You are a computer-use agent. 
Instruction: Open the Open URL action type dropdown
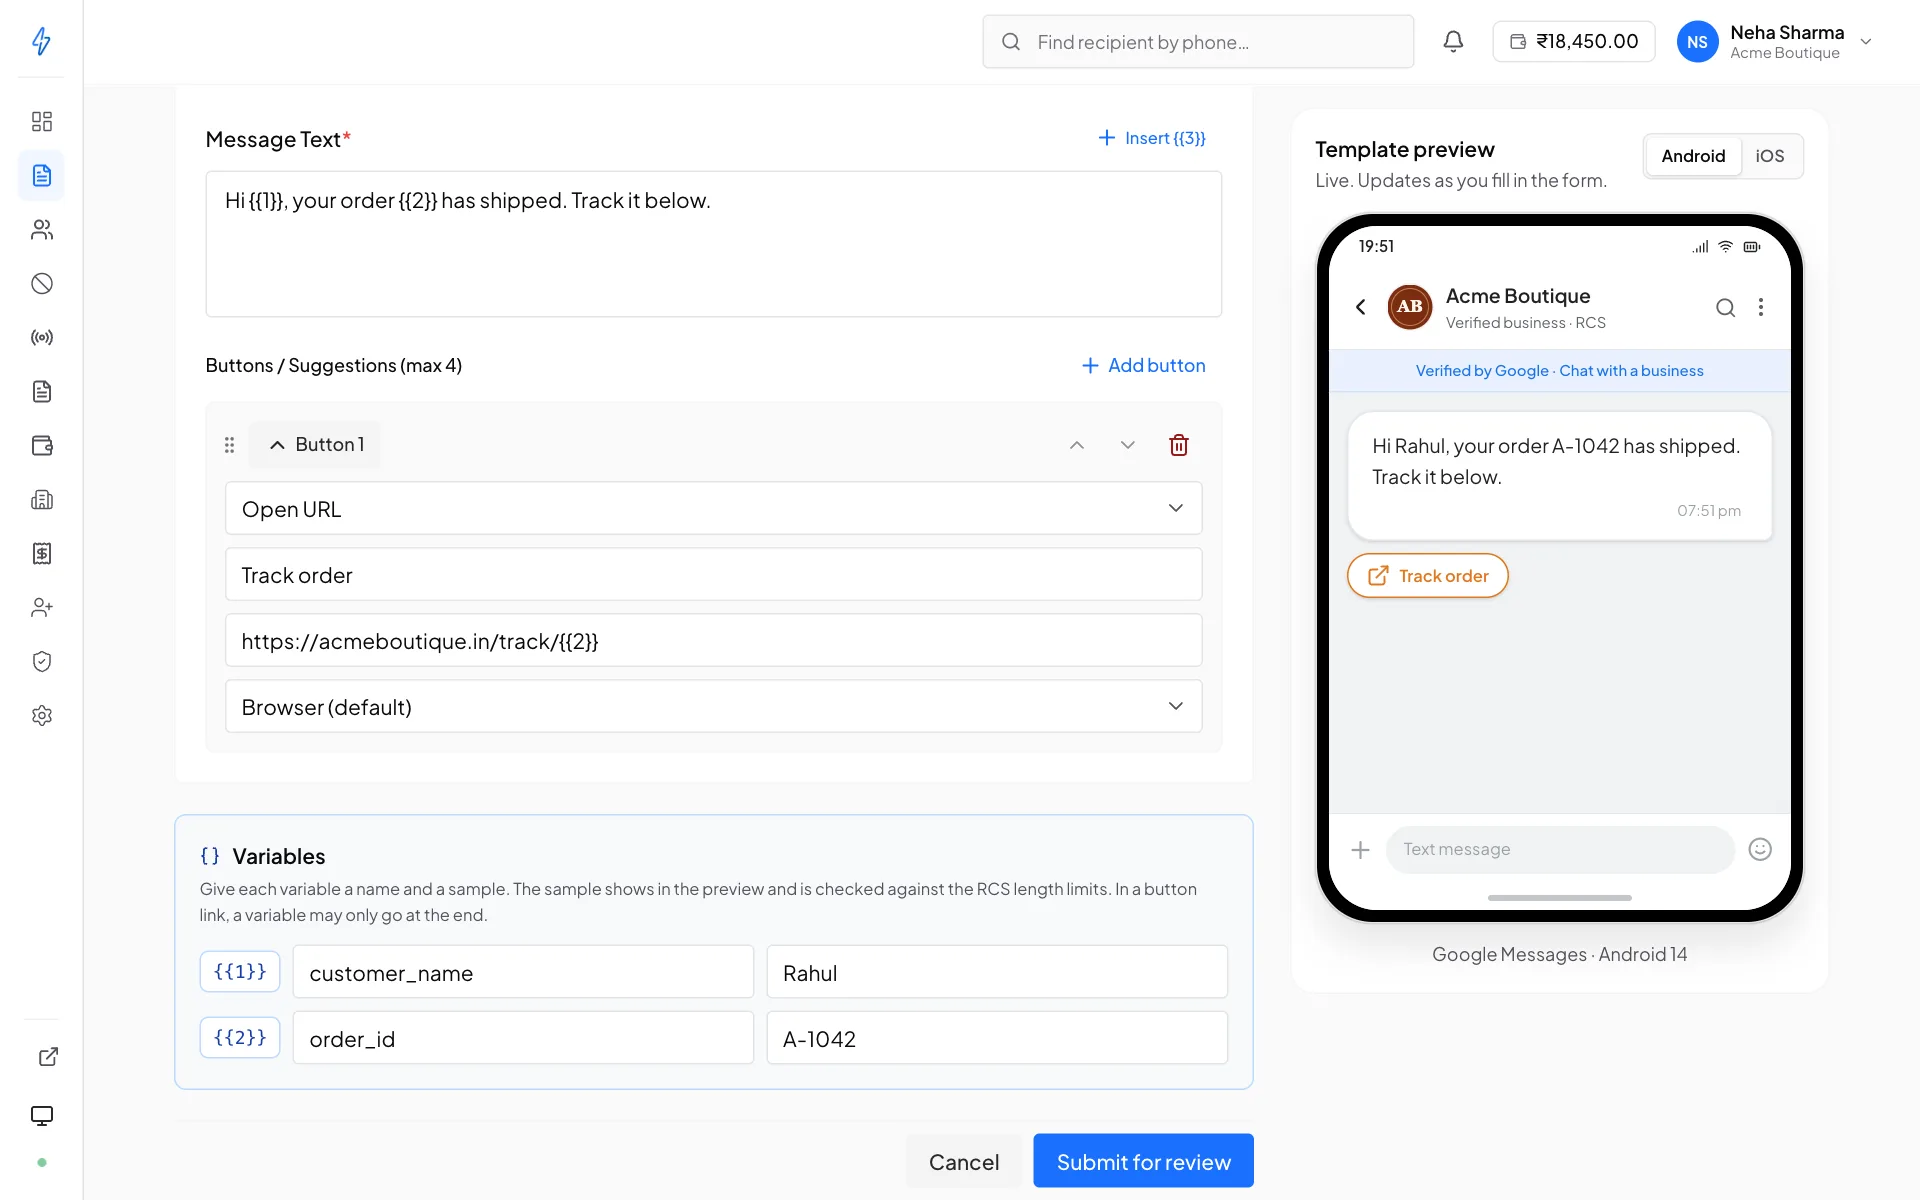pos(713,509)
